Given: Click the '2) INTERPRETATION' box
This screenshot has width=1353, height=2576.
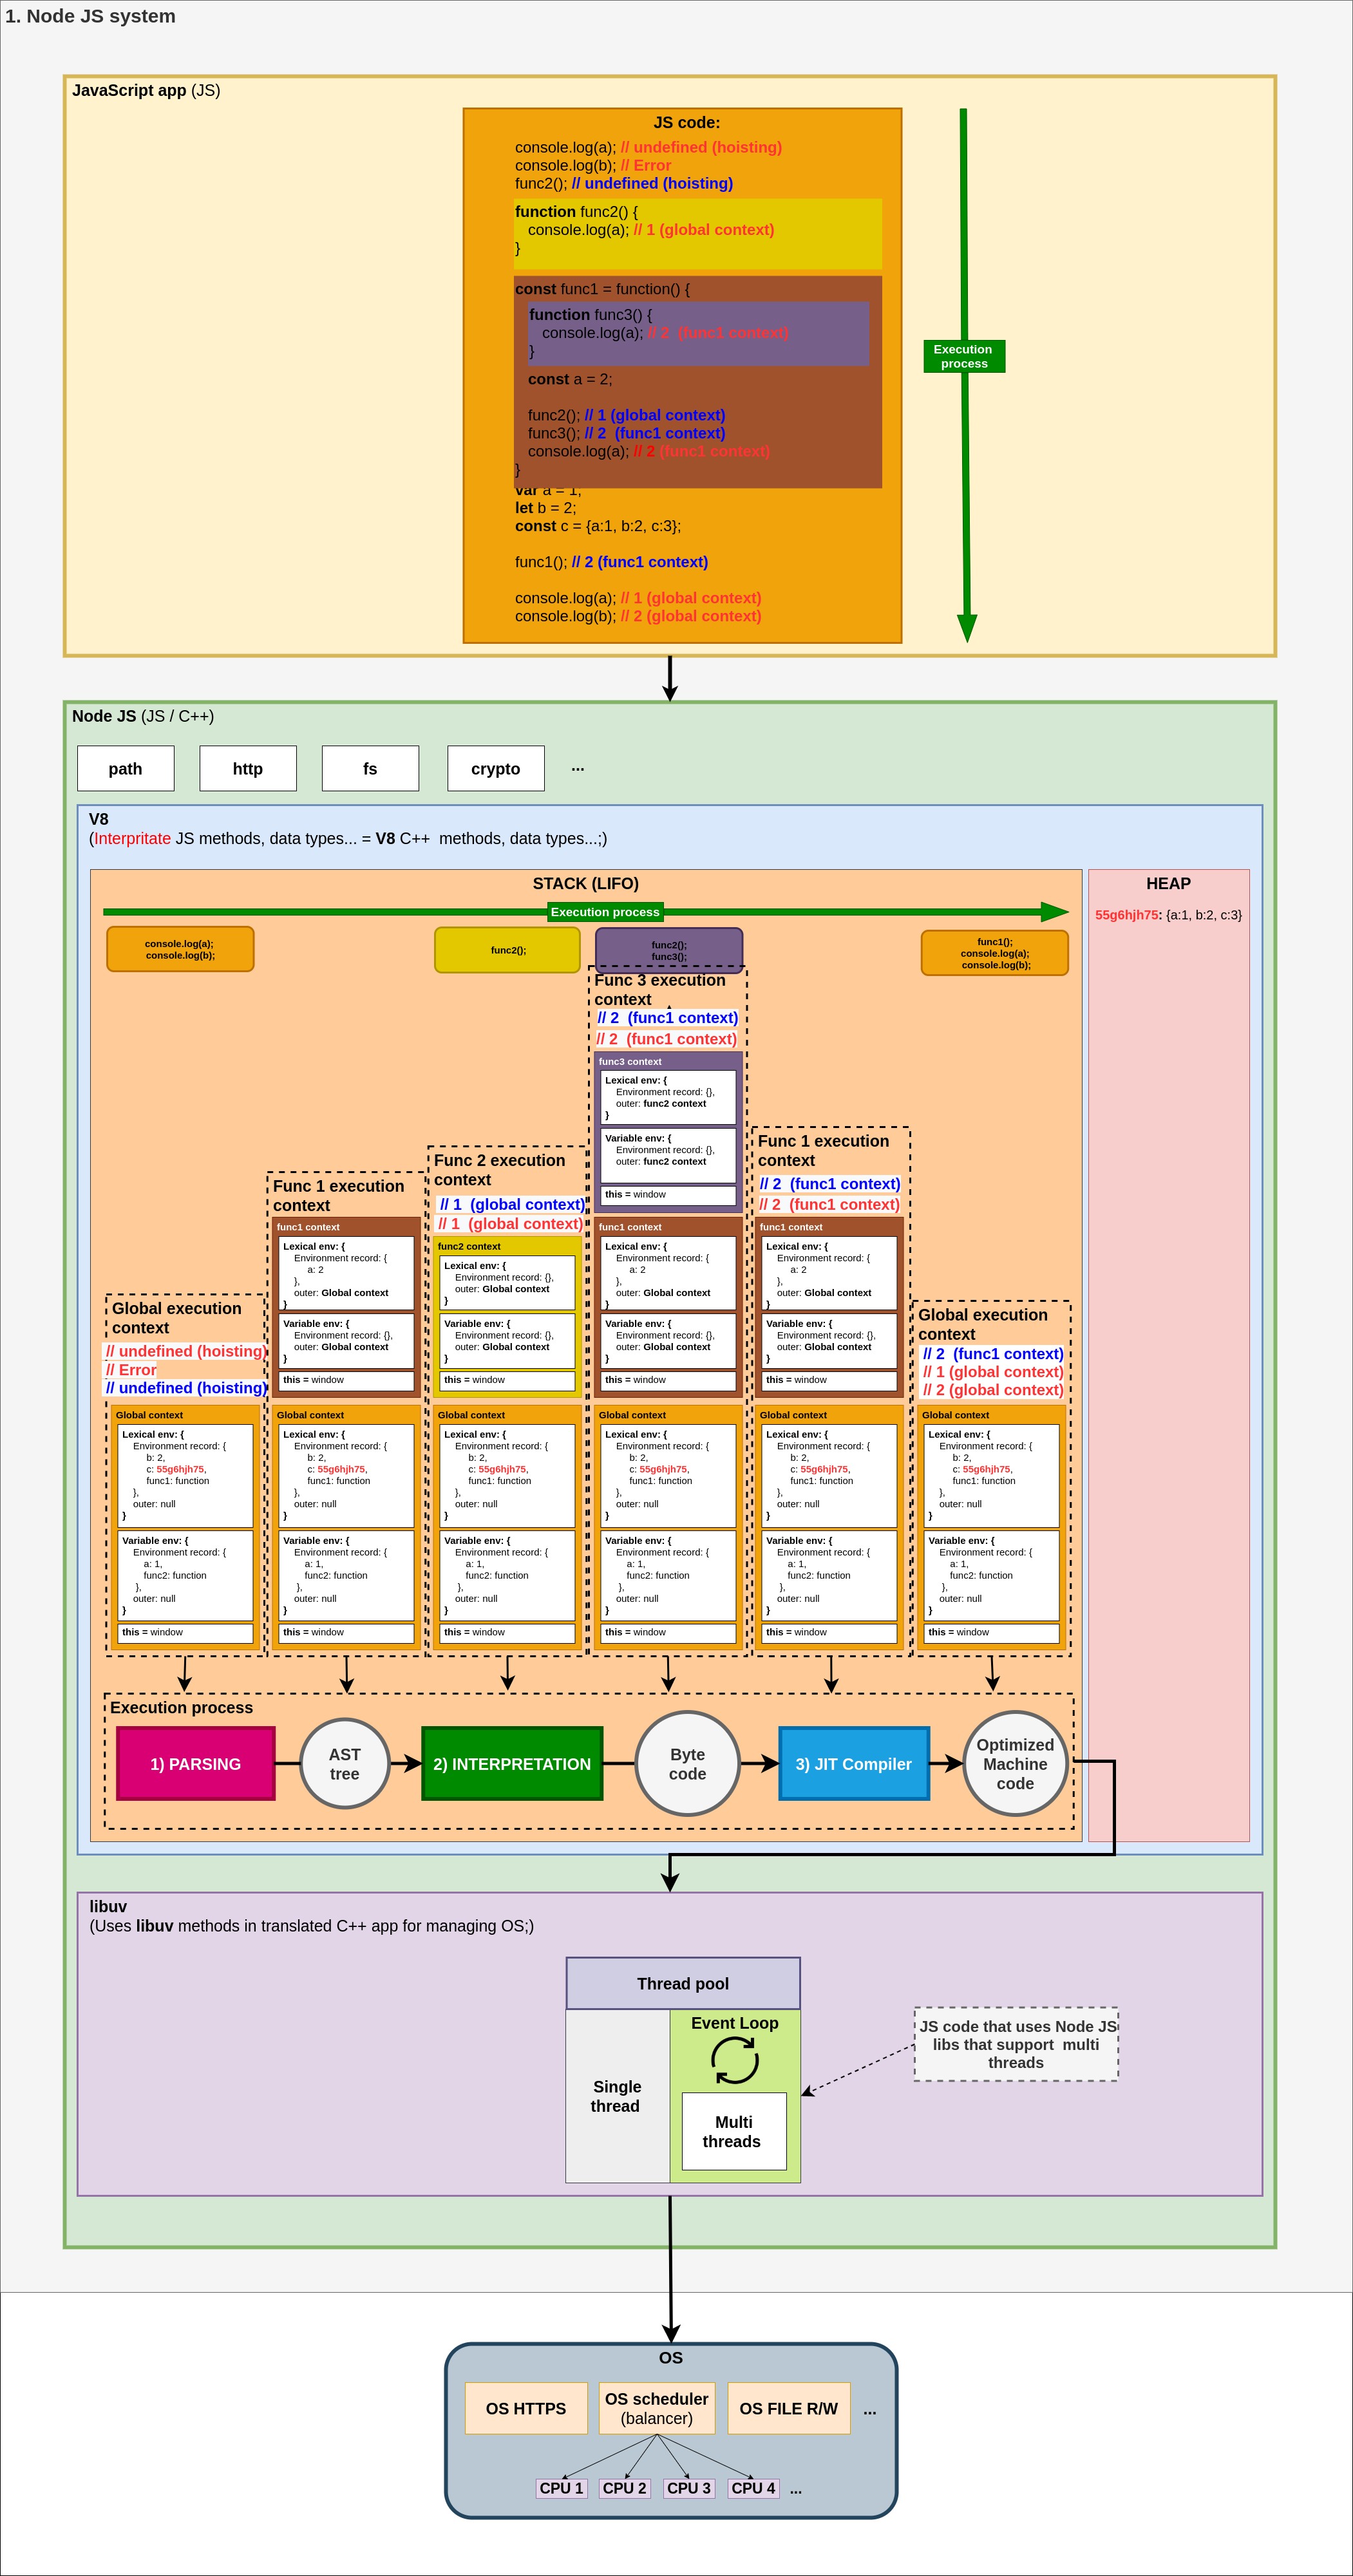Looking at the screenshot, I should point(512,1764).
